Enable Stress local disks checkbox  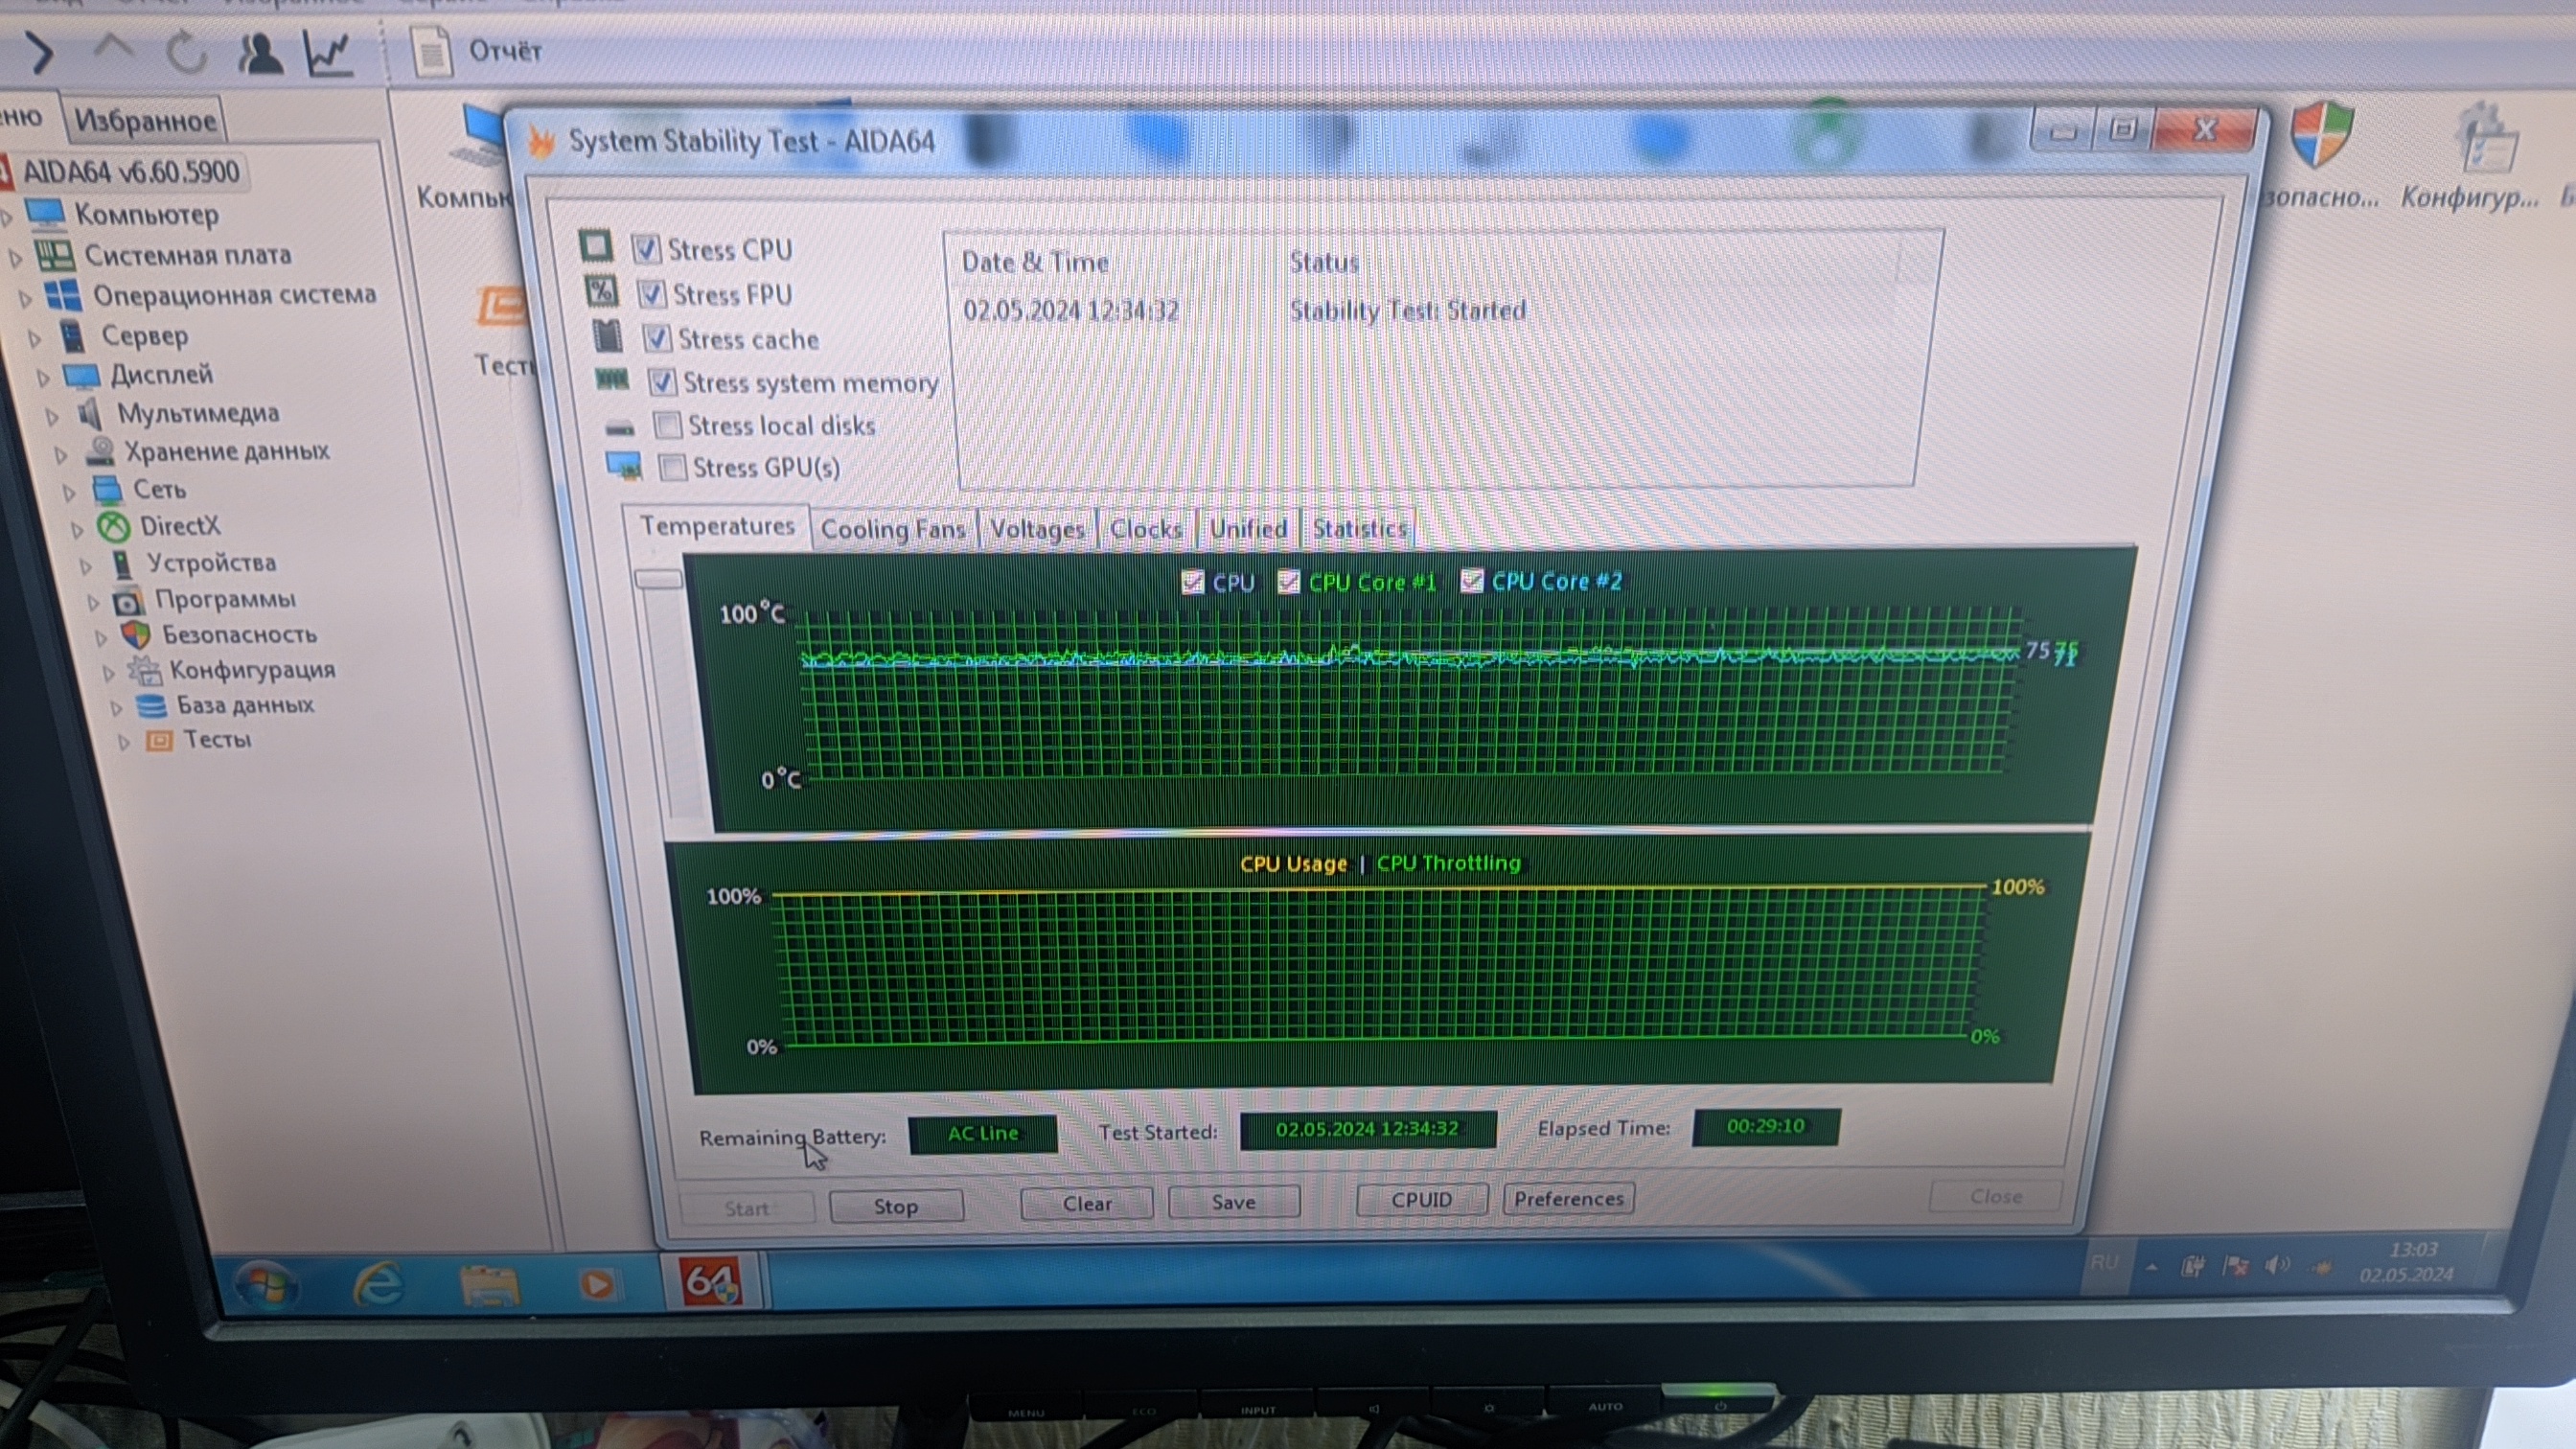pyautogui.click(x=667, y=425)
